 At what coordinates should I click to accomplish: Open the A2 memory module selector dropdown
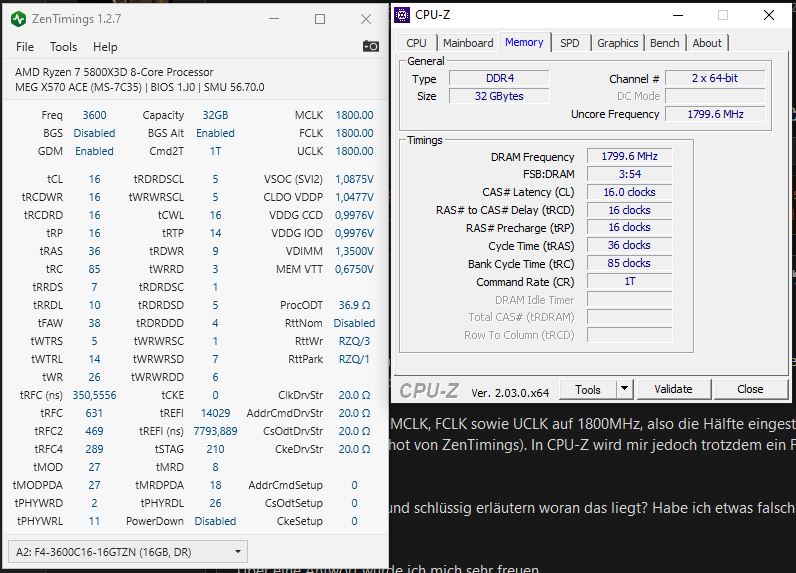128,552
